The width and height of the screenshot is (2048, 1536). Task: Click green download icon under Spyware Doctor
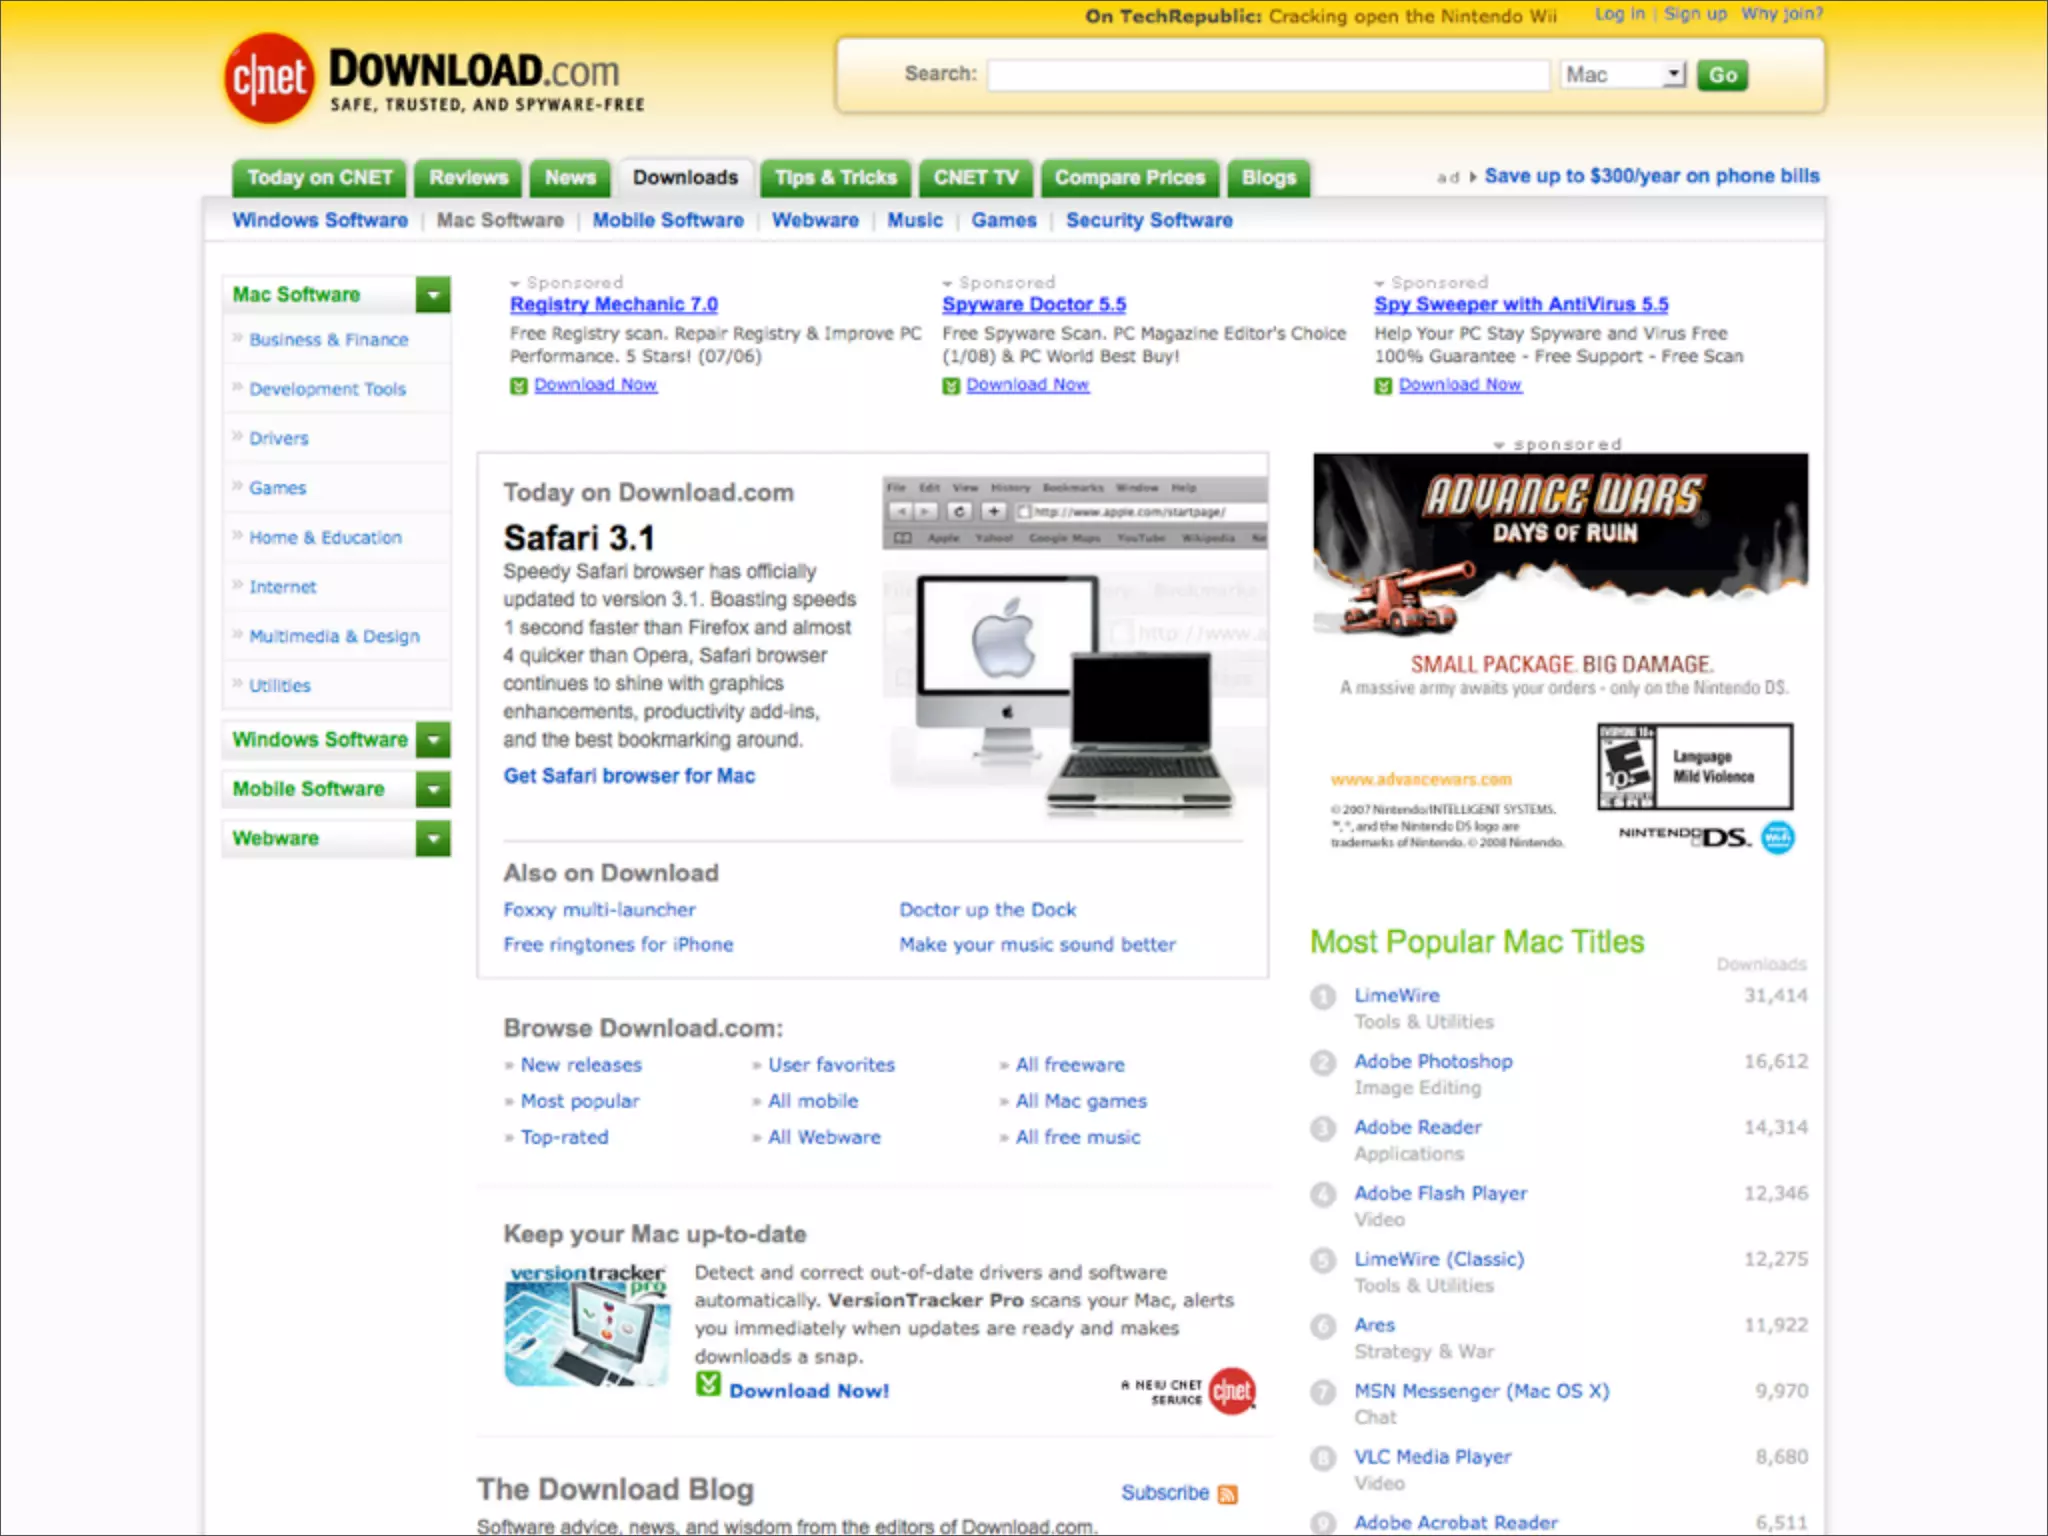point(951,386)
